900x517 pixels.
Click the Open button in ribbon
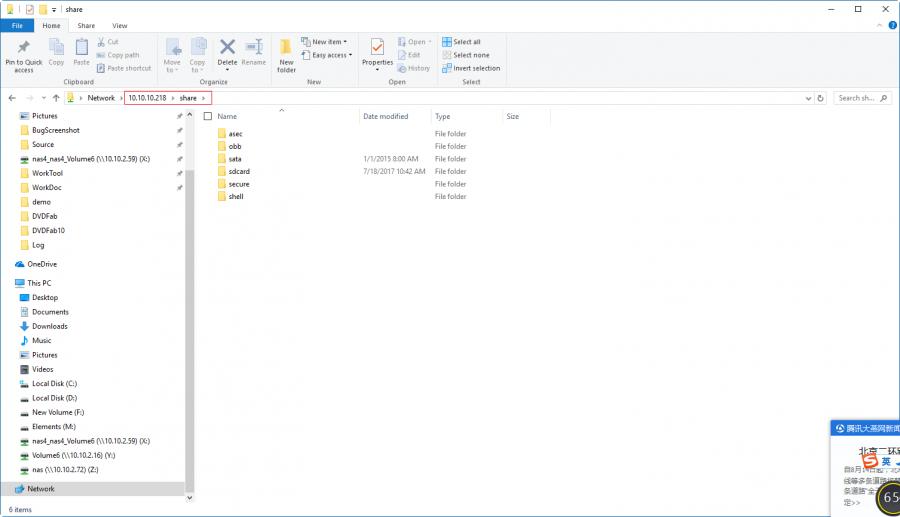click(x=414, y=42)
